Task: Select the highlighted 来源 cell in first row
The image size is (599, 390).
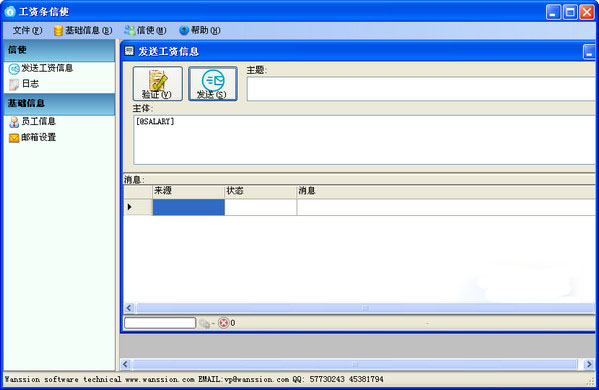Action: (189, 207)
